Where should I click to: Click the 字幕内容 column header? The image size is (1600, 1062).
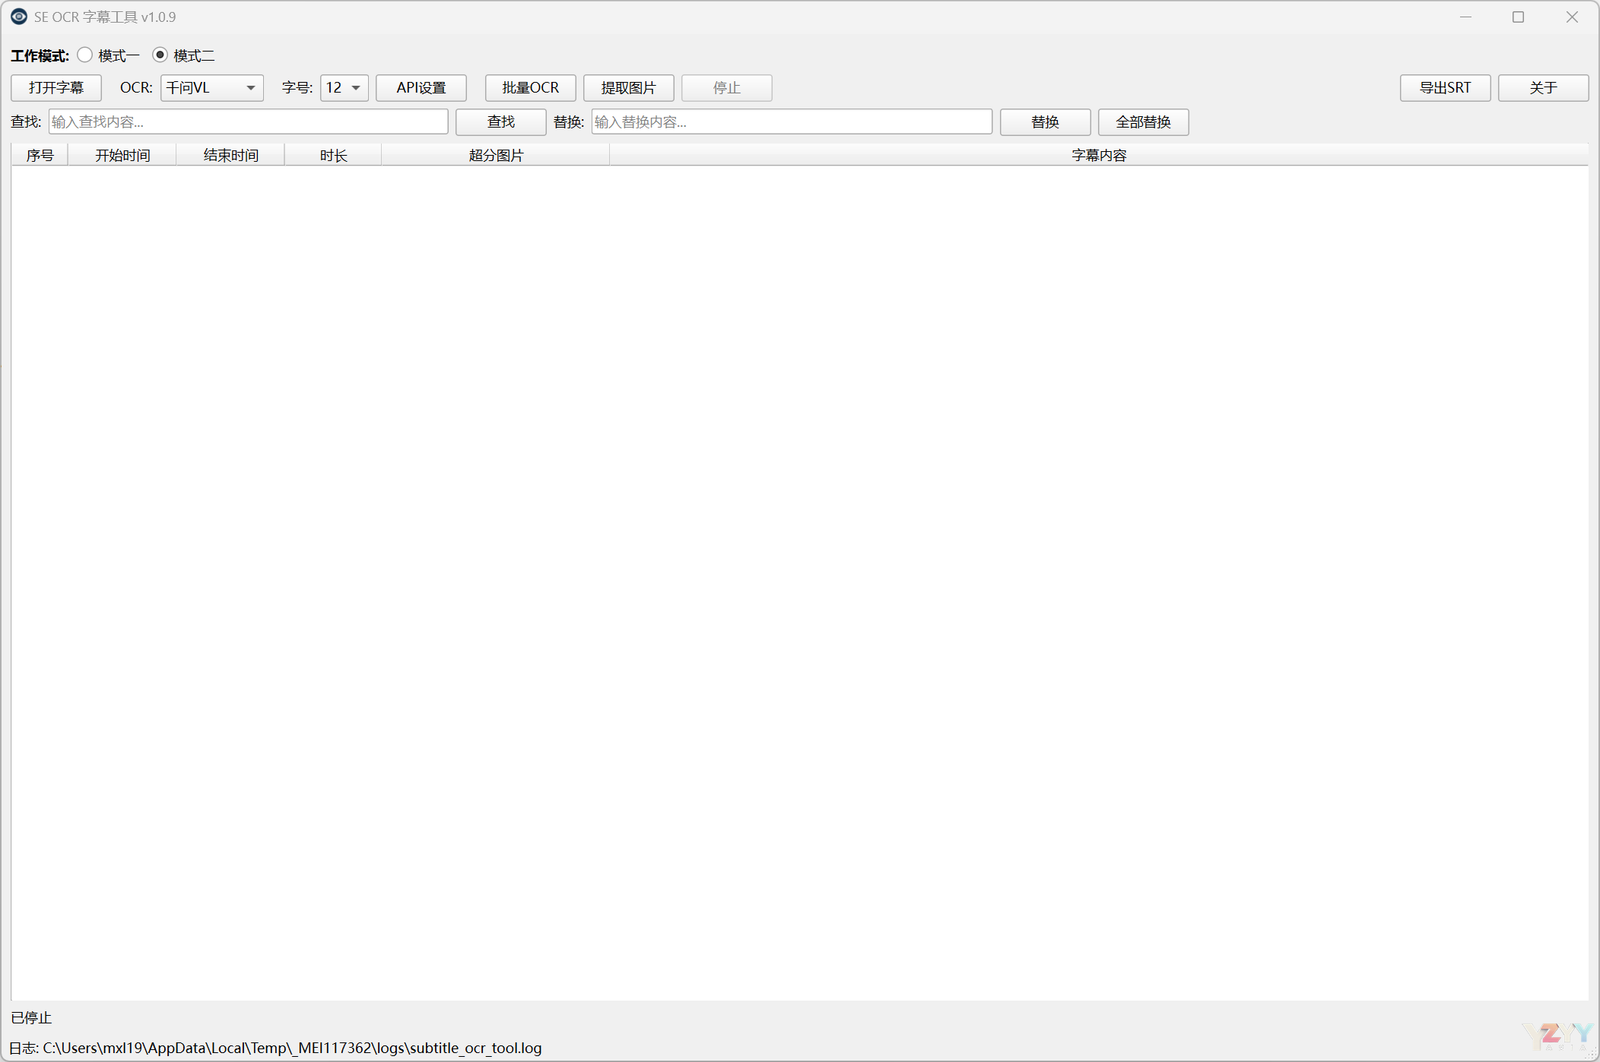tap(1099, 155)
